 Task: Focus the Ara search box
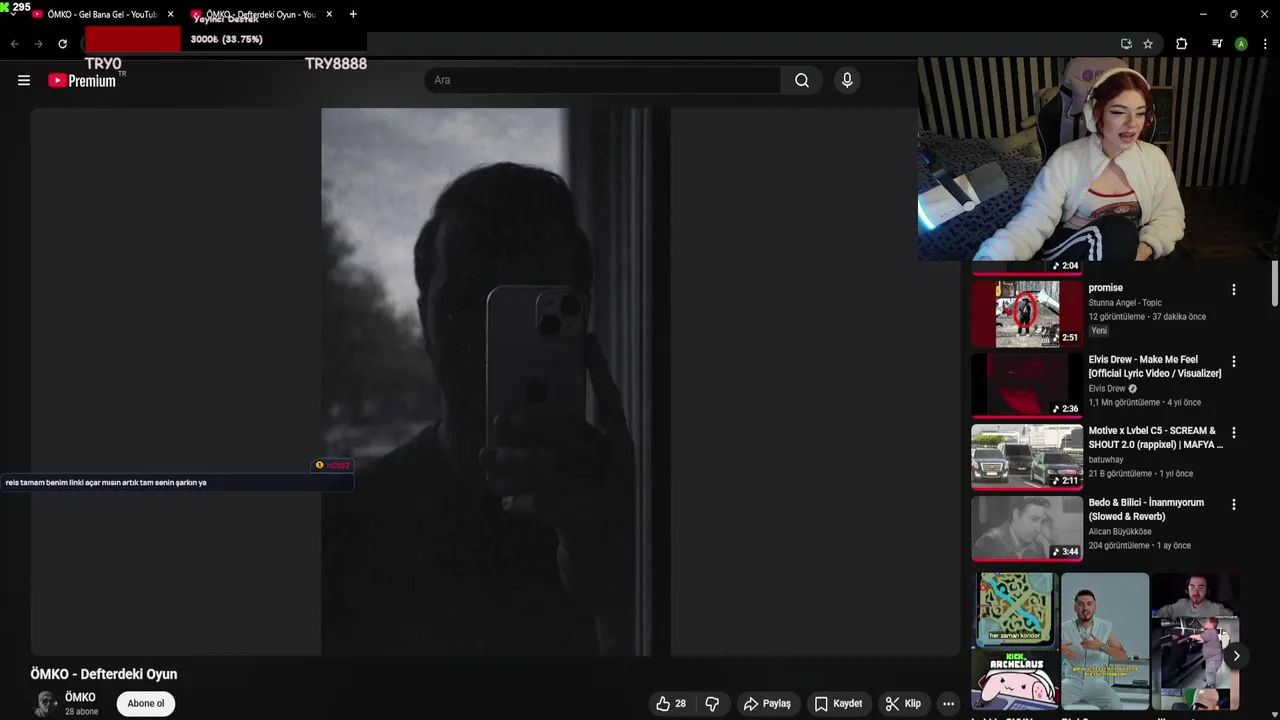(x=603, y=80)
